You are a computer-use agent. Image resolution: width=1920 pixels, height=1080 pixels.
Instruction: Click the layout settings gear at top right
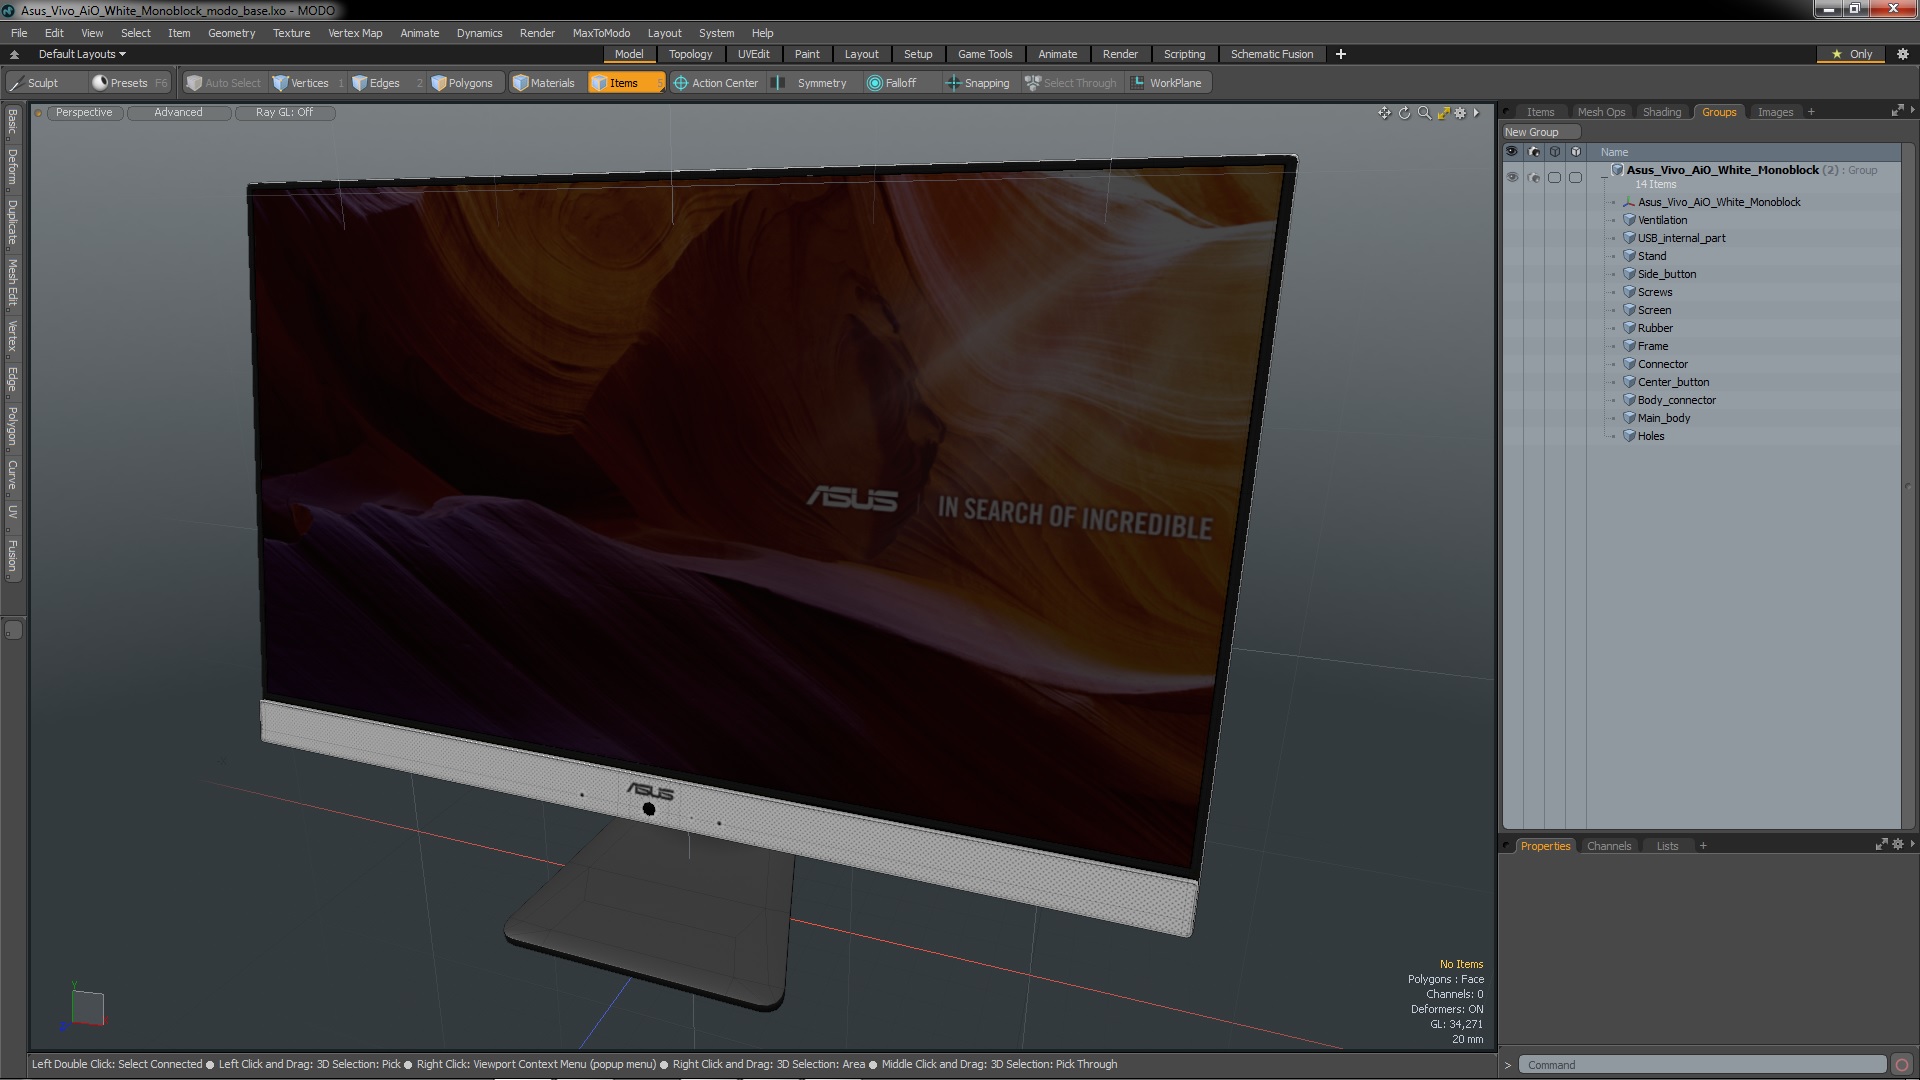[x=1902, y=54]
